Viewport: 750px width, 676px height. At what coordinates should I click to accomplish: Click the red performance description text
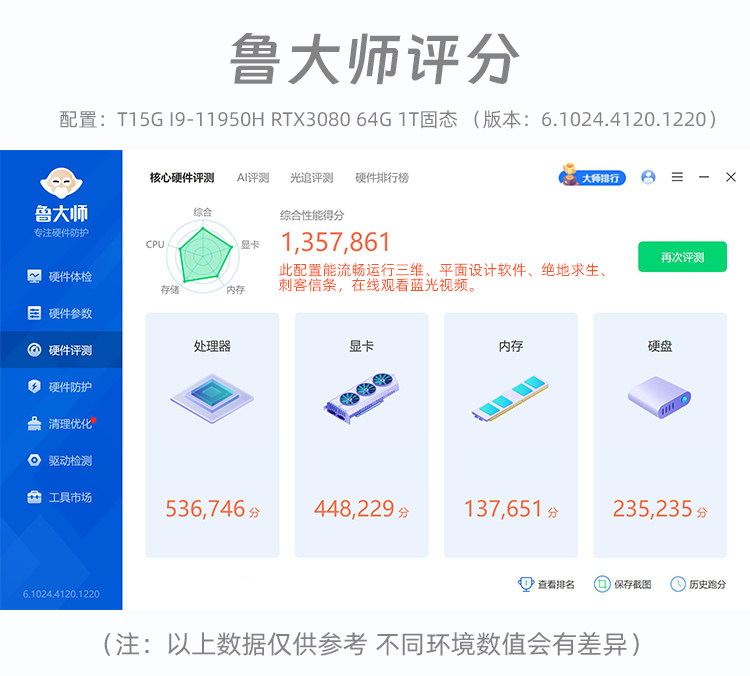click(443, 277)
